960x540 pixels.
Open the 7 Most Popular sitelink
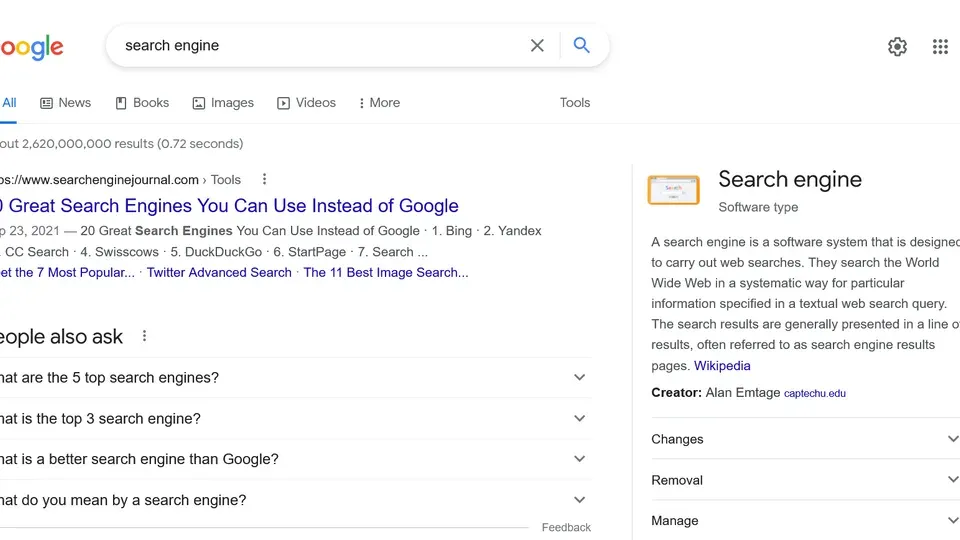(67, 272)
